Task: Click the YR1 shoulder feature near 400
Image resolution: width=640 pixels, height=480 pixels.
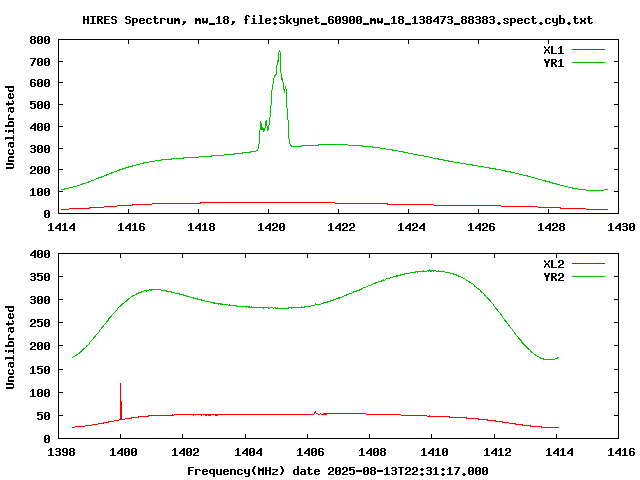Action: click(264, 126)
